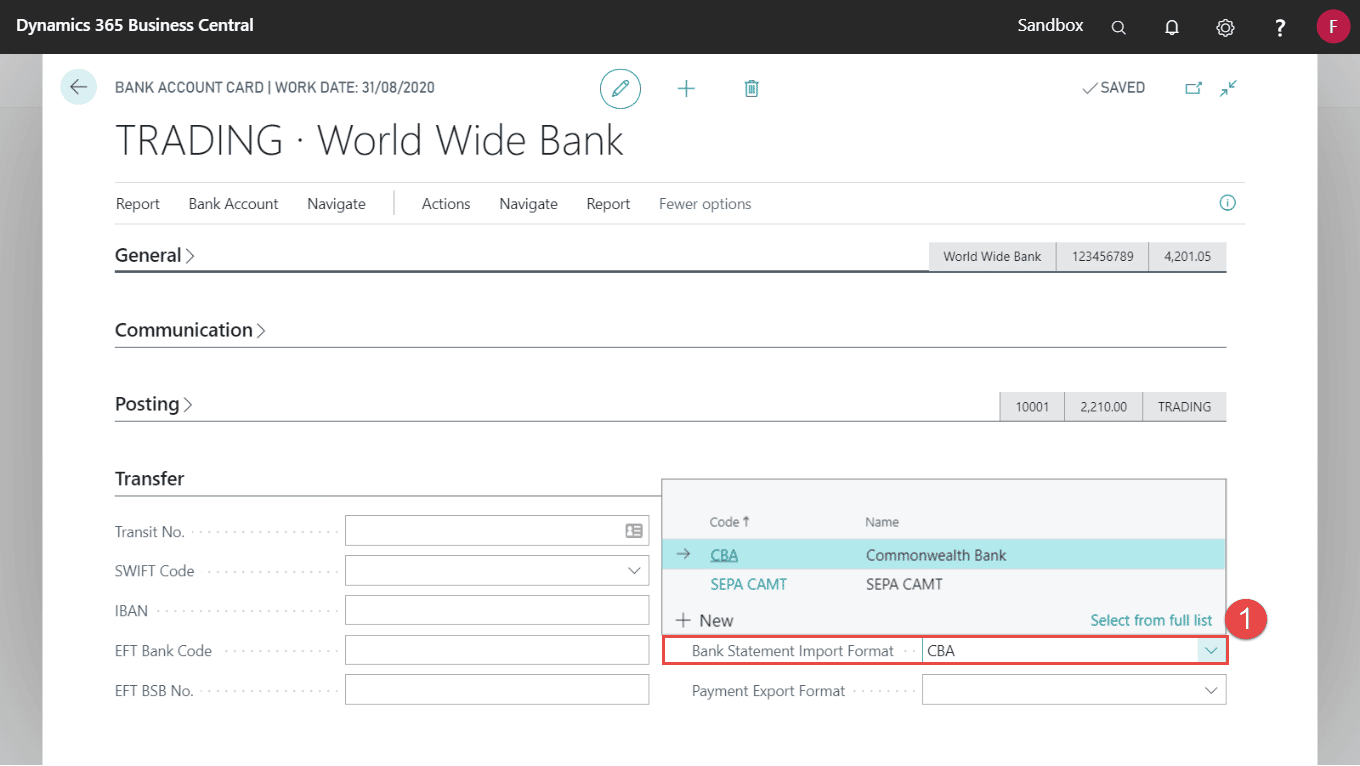Expand the Posting section

(154, 404)
